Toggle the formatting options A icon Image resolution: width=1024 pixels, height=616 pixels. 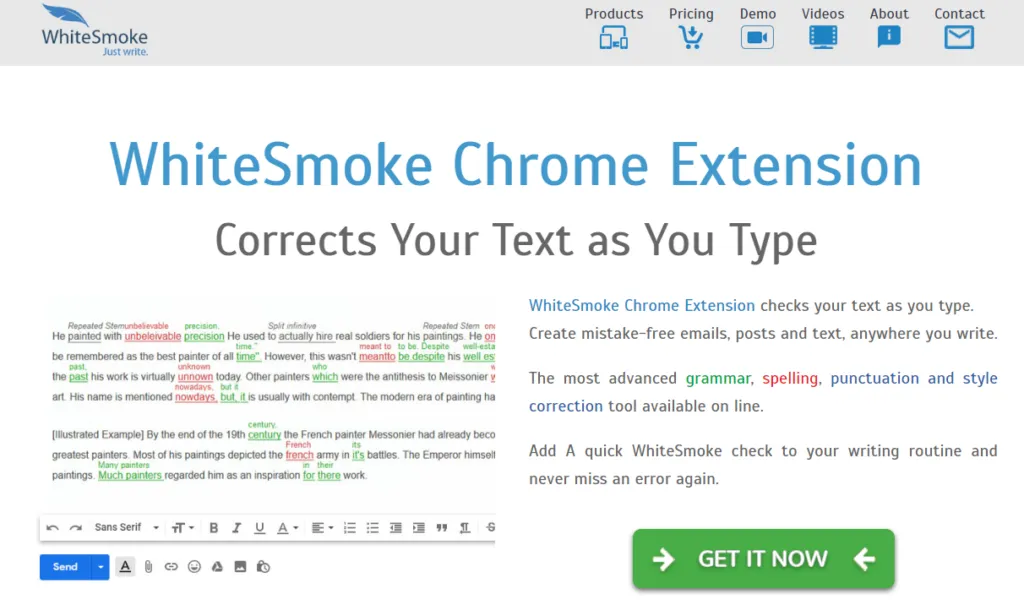point(125,567)
